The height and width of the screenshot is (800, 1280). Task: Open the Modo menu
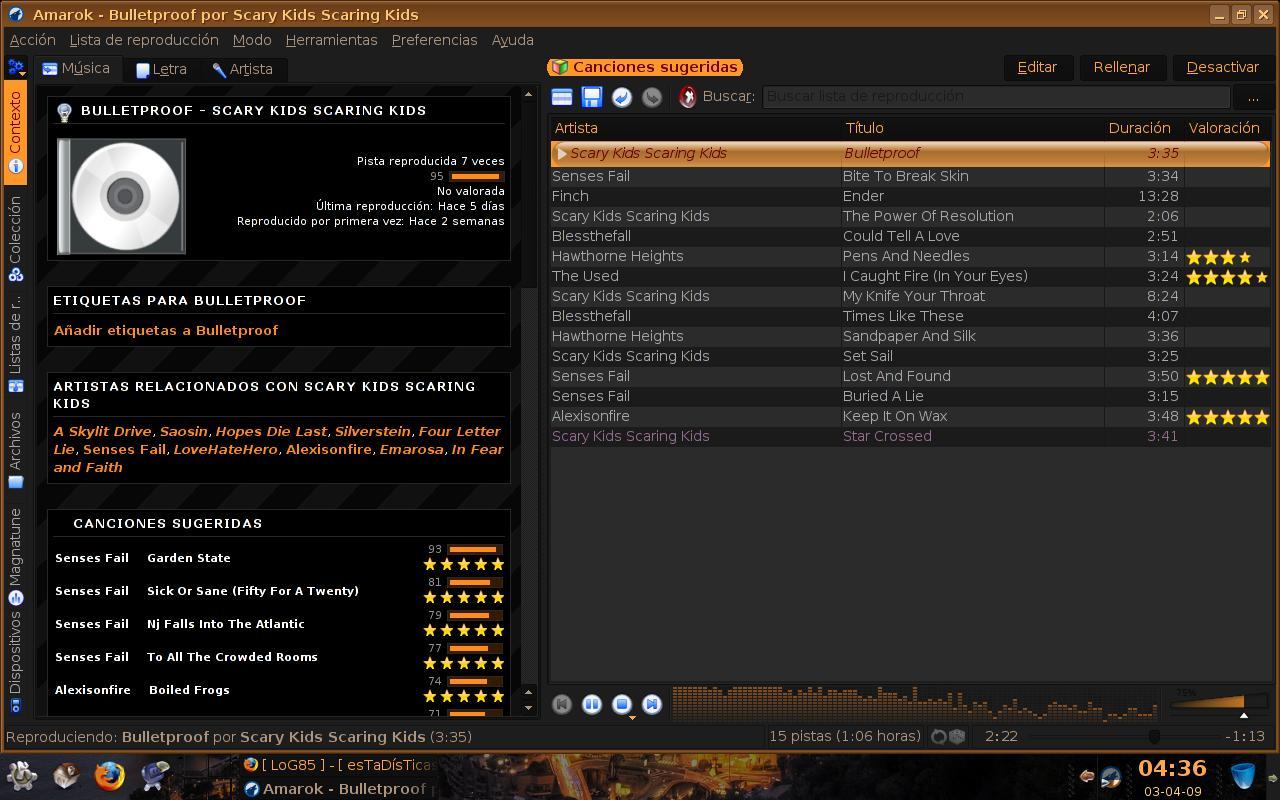click(x=252, y=40)
